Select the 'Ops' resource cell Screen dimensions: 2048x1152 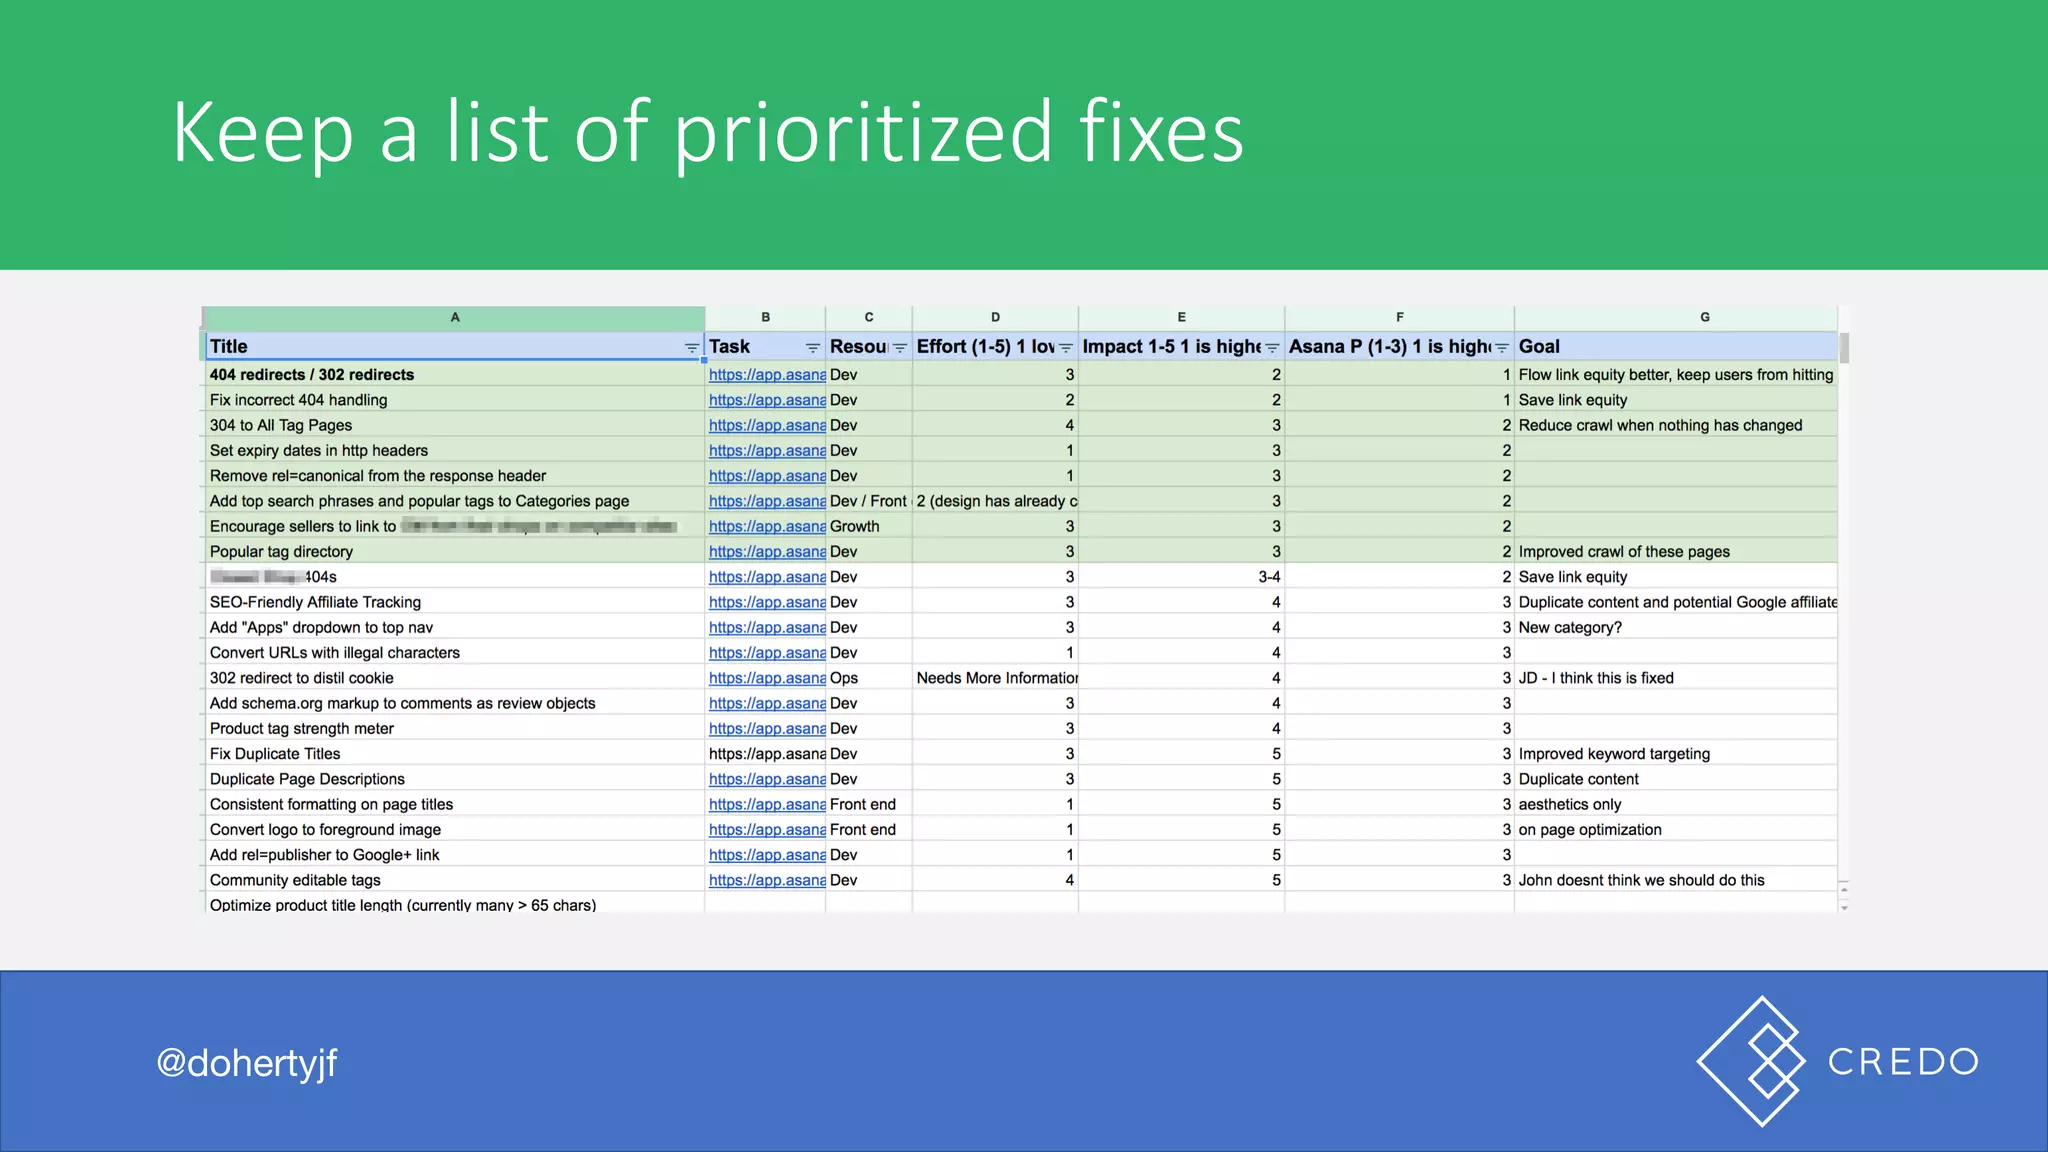(869, 678)
